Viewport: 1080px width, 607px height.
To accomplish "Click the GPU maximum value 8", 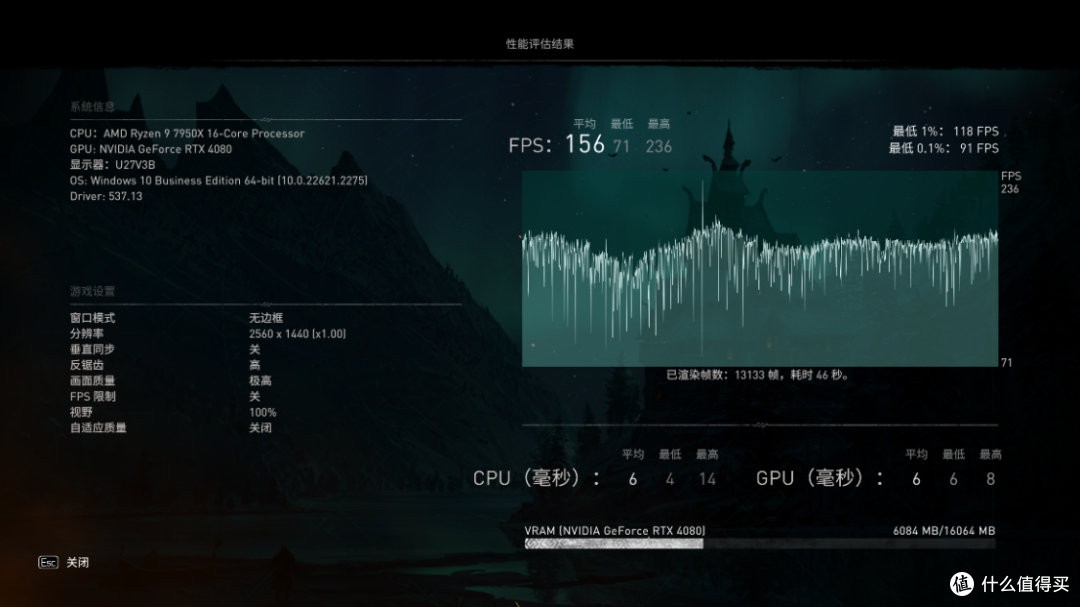I will [x=990, y=480].
